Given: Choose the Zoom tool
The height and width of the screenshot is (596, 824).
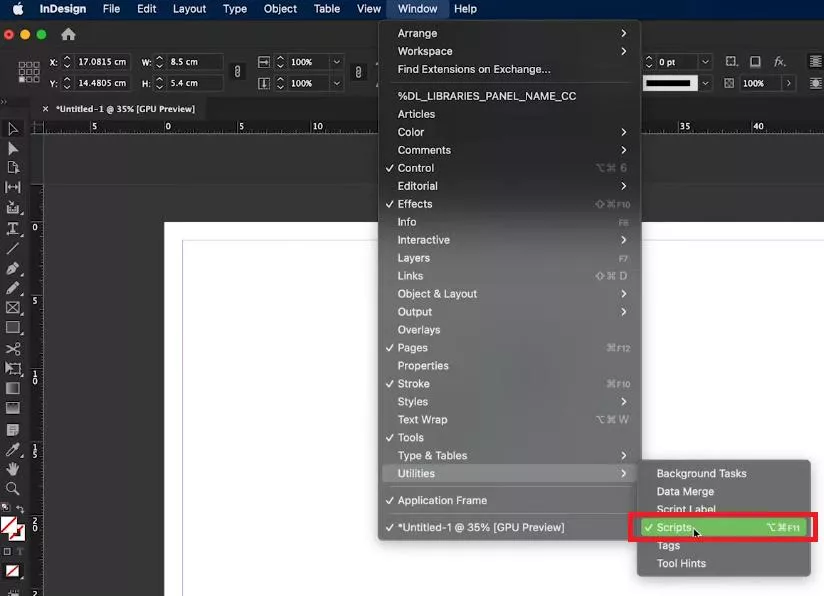Looking at the screenshot, I should tap(13, 488).
